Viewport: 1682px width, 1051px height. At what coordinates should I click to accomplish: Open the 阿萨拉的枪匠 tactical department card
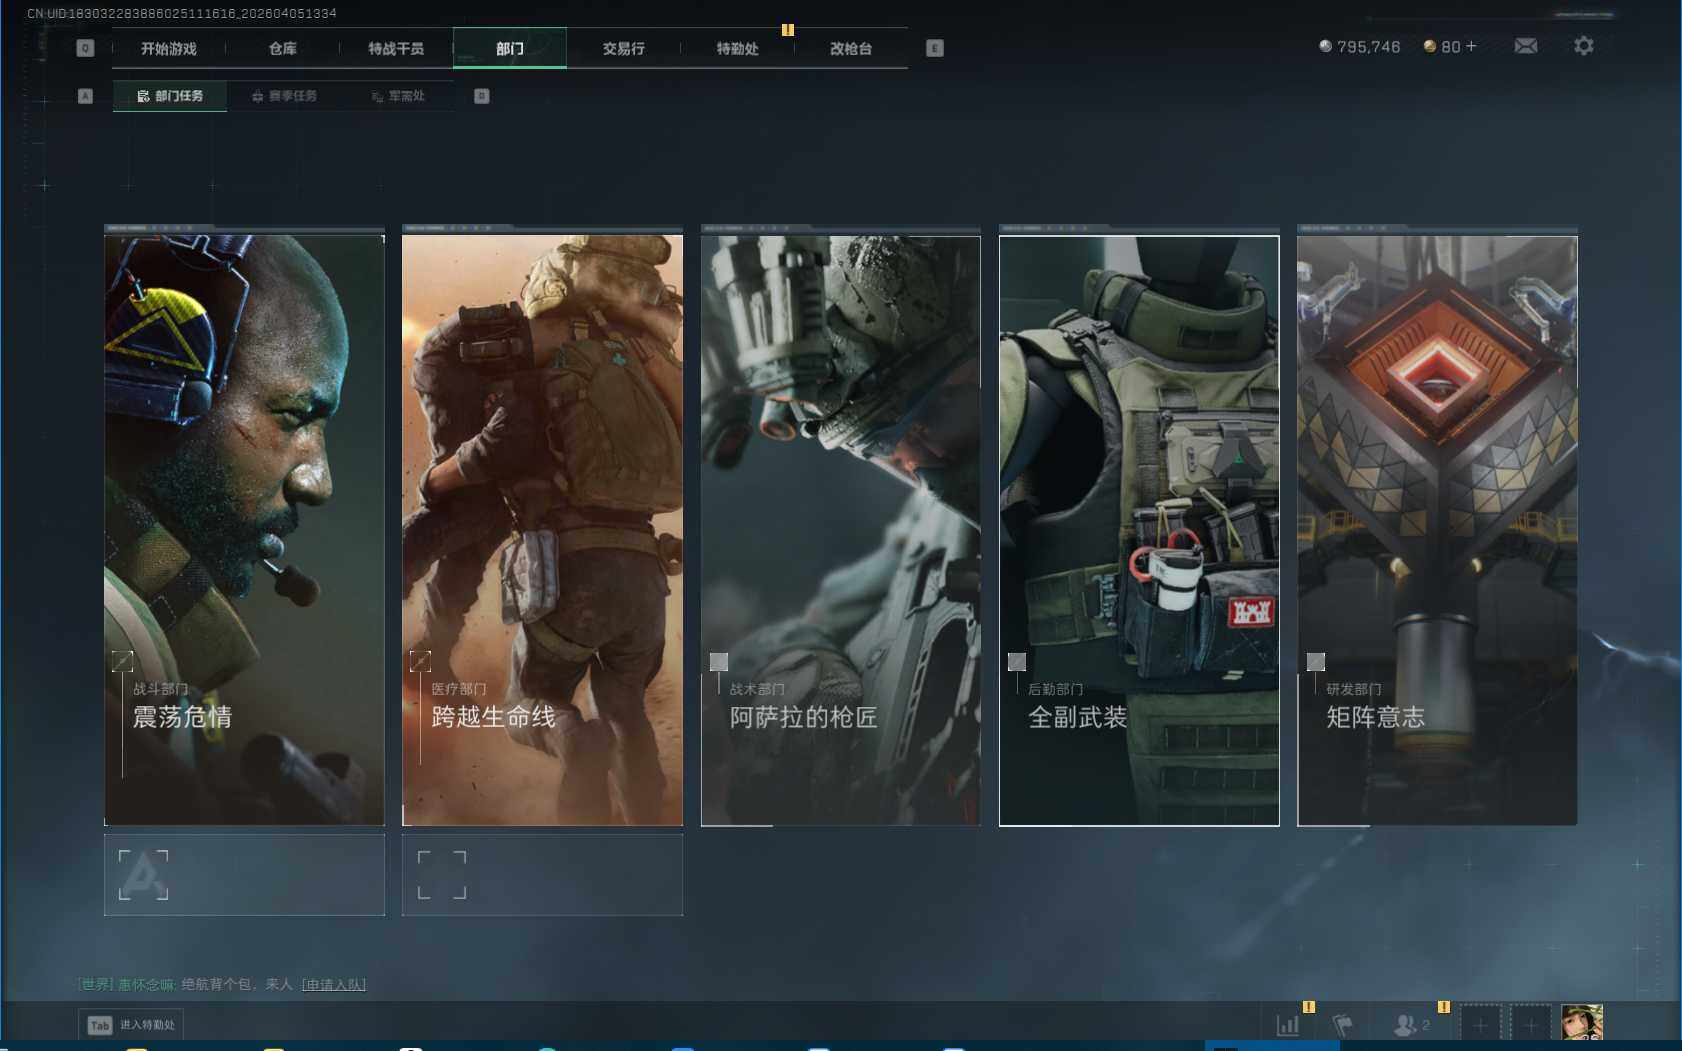(x=841, y=530)
